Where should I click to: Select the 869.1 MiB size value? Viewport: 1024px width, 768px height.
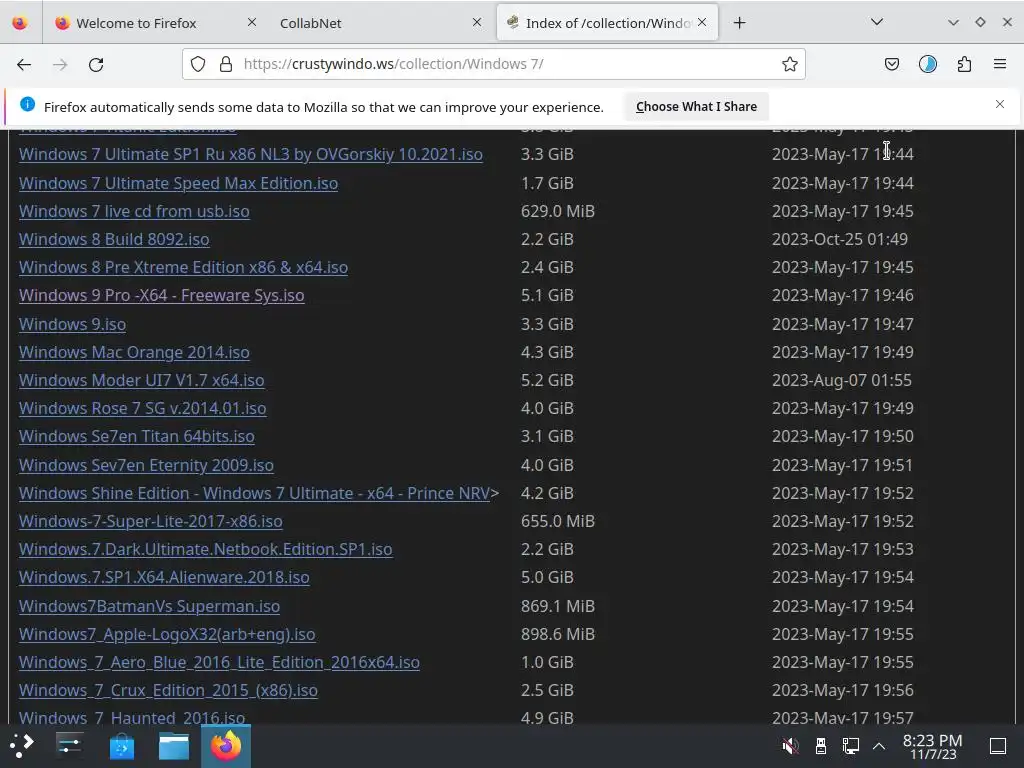click(x=558, y=606)
